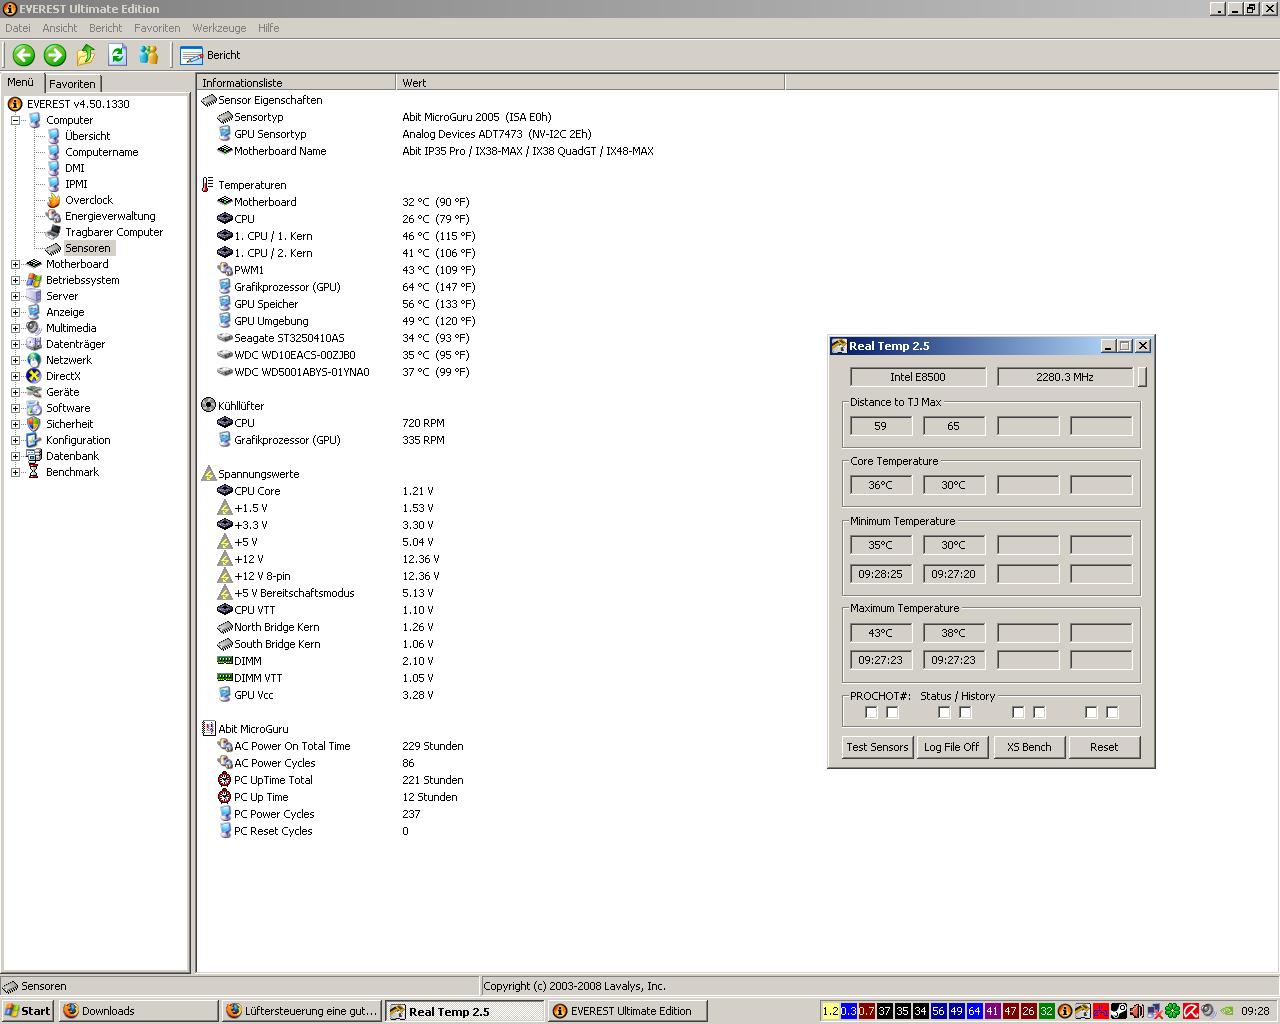The width and height of the screenshot is (1280, 1024).
Task: Click the Log File Off button
Action: 952,747
